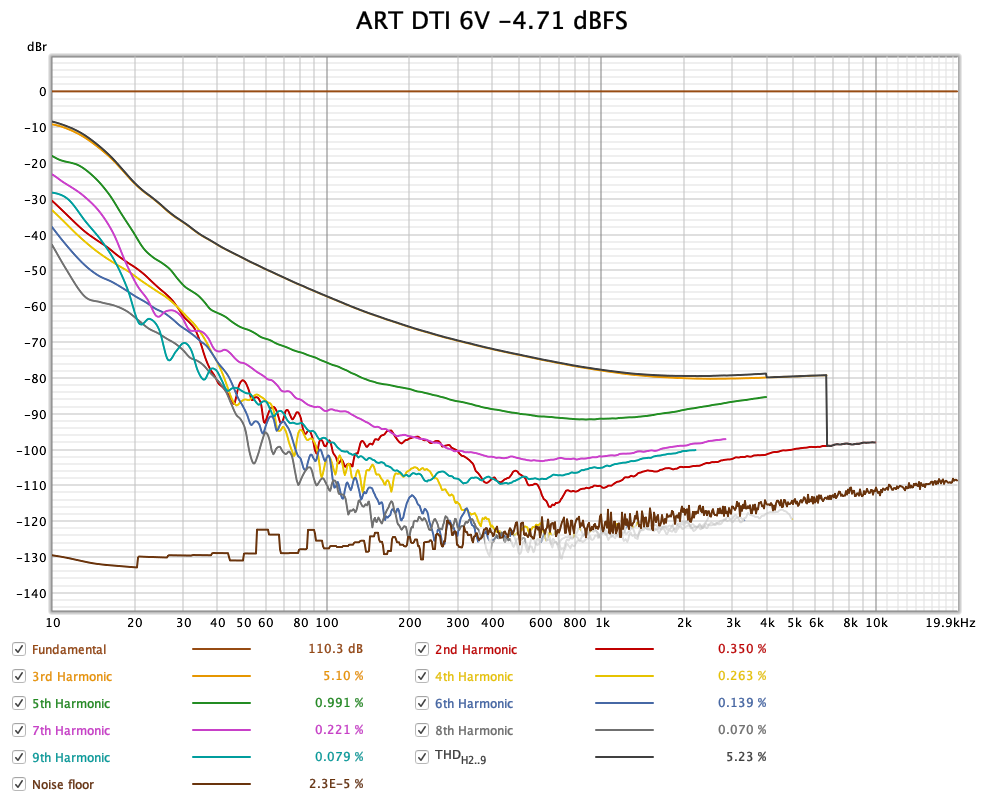This screenshot has height=800, width=984.
Task: Click the 5.23 % THD value
Action: tap(746, 757)
